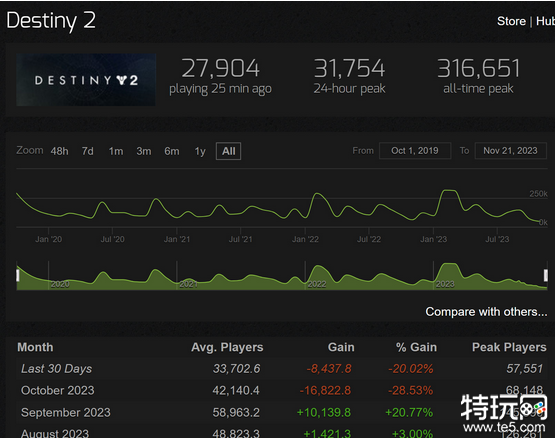Screen dimensions: 555x439
Task: Select the September 2023 row label
Action: 65,412
